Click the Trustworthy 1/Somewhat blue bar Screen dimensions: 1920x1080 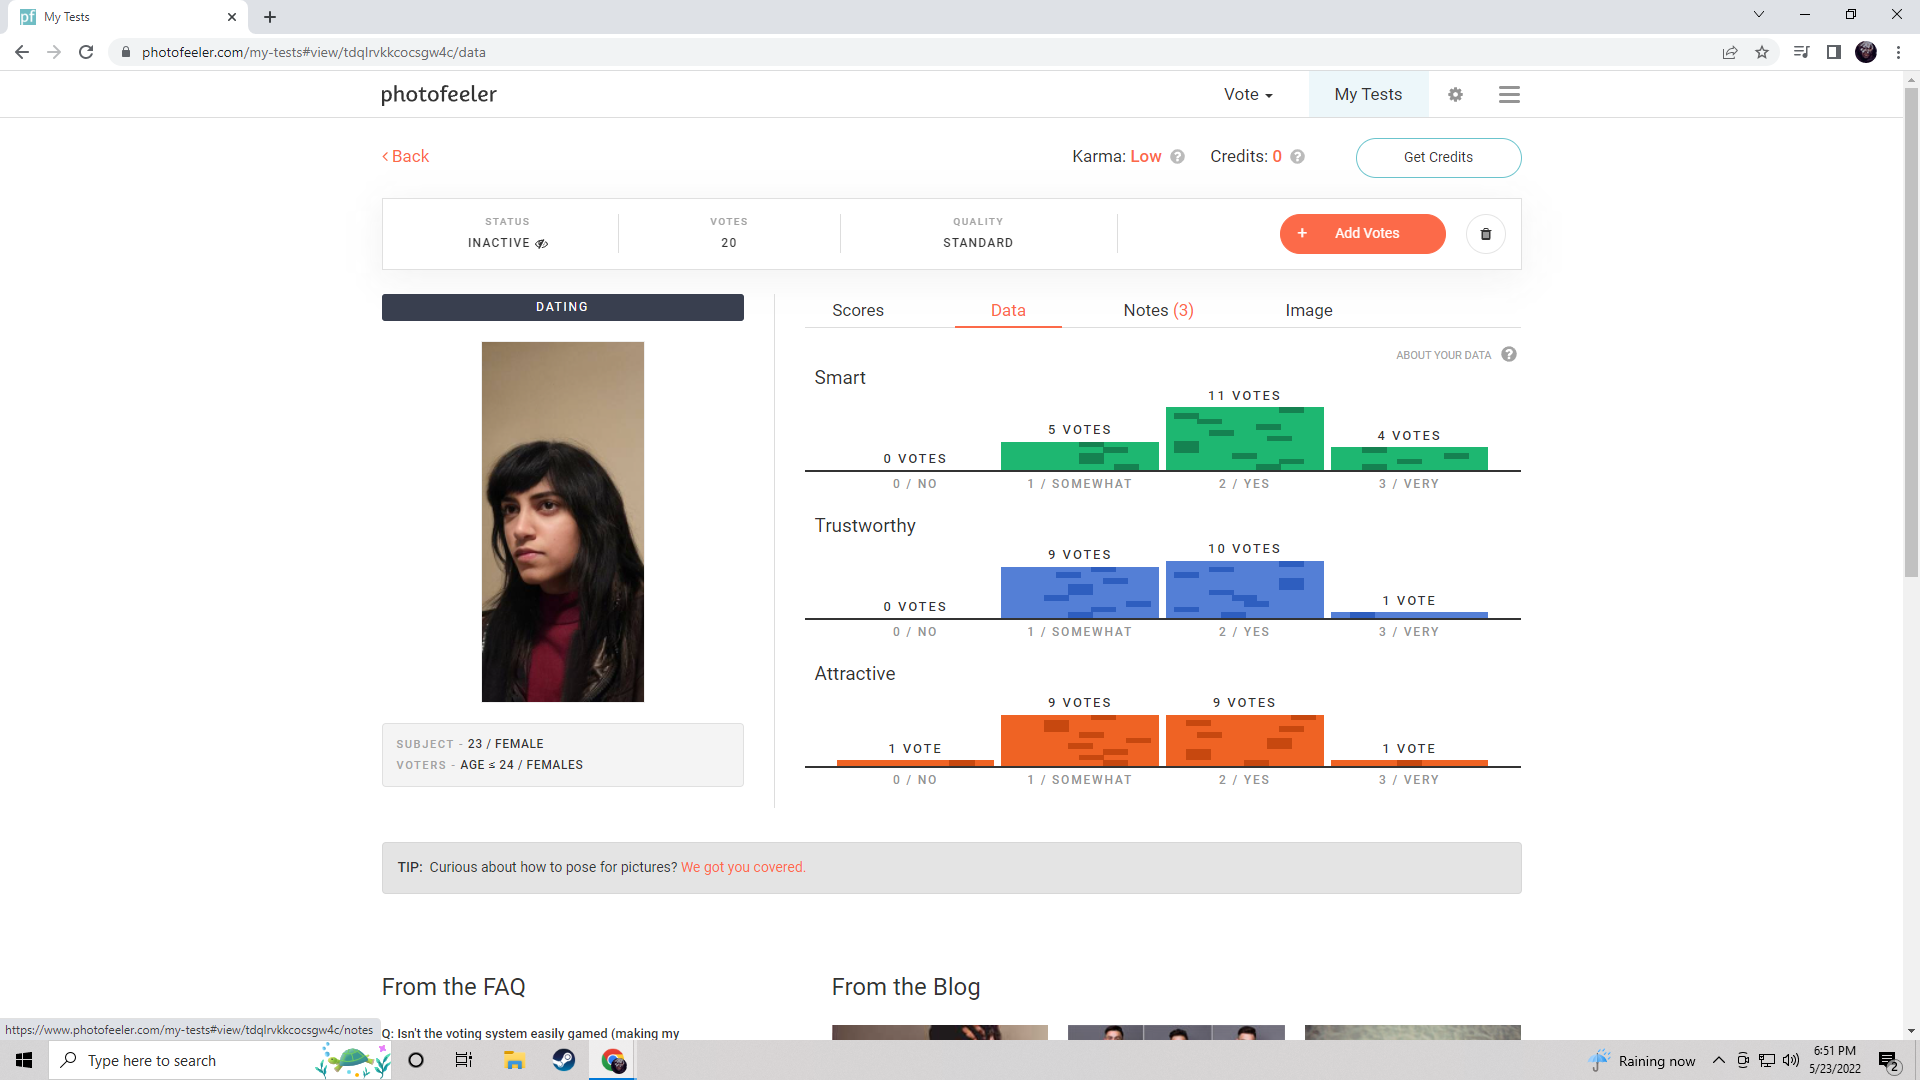tap(1079, 592)
